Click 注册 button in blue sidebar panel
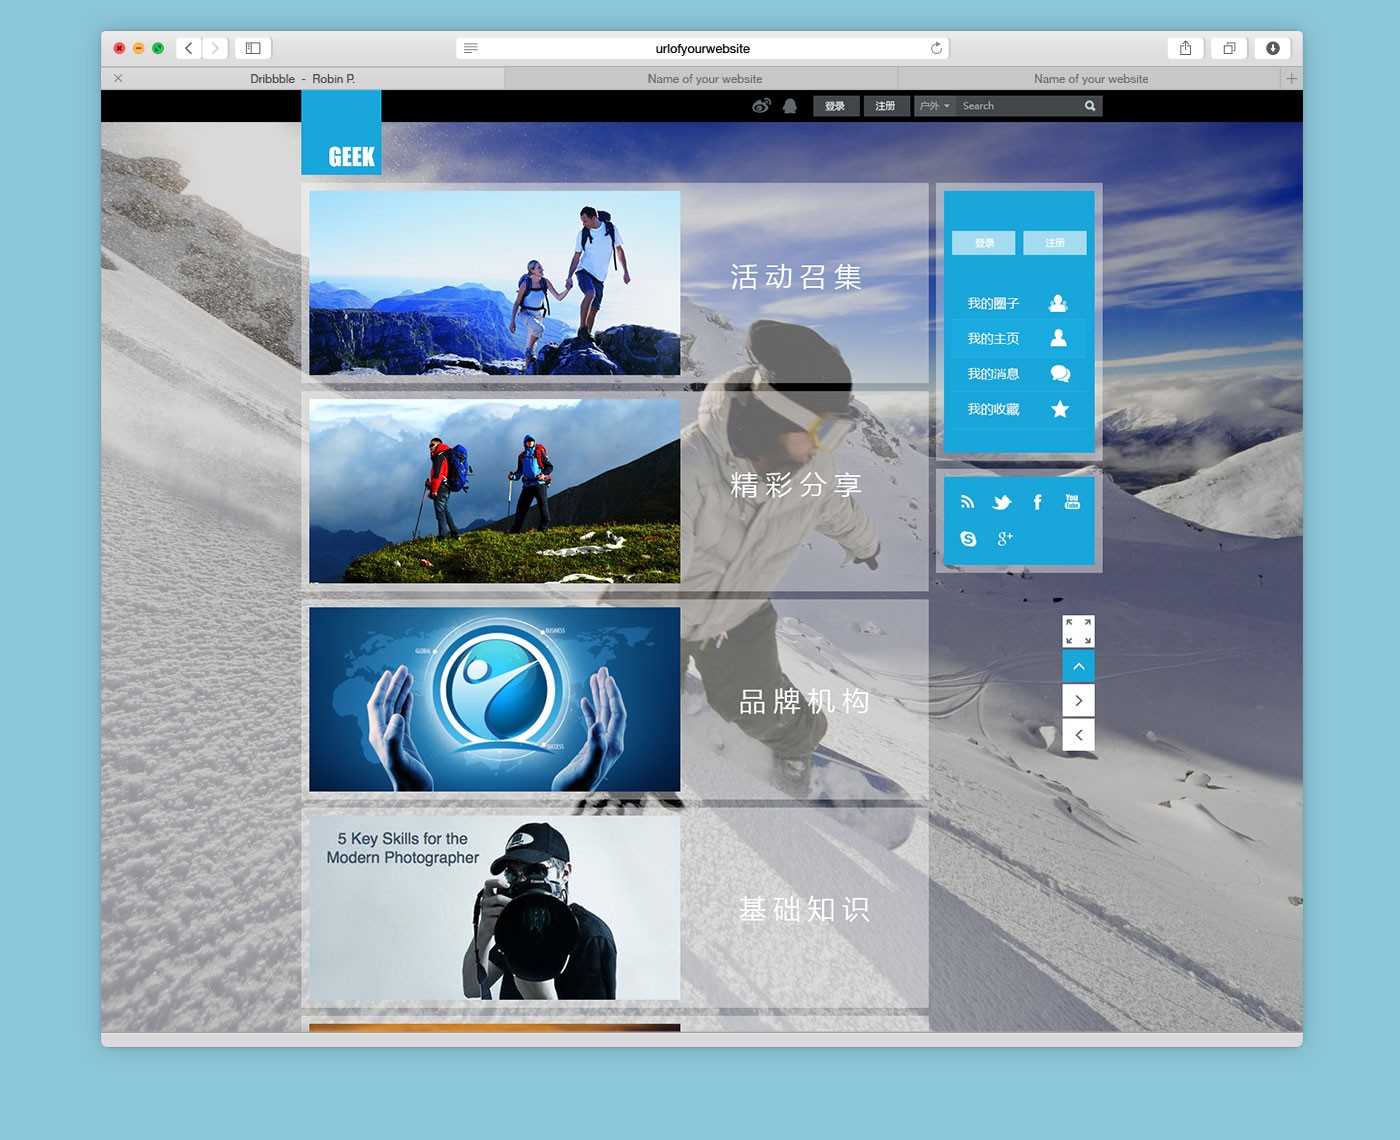1400x1140 pixels. 1055,243
